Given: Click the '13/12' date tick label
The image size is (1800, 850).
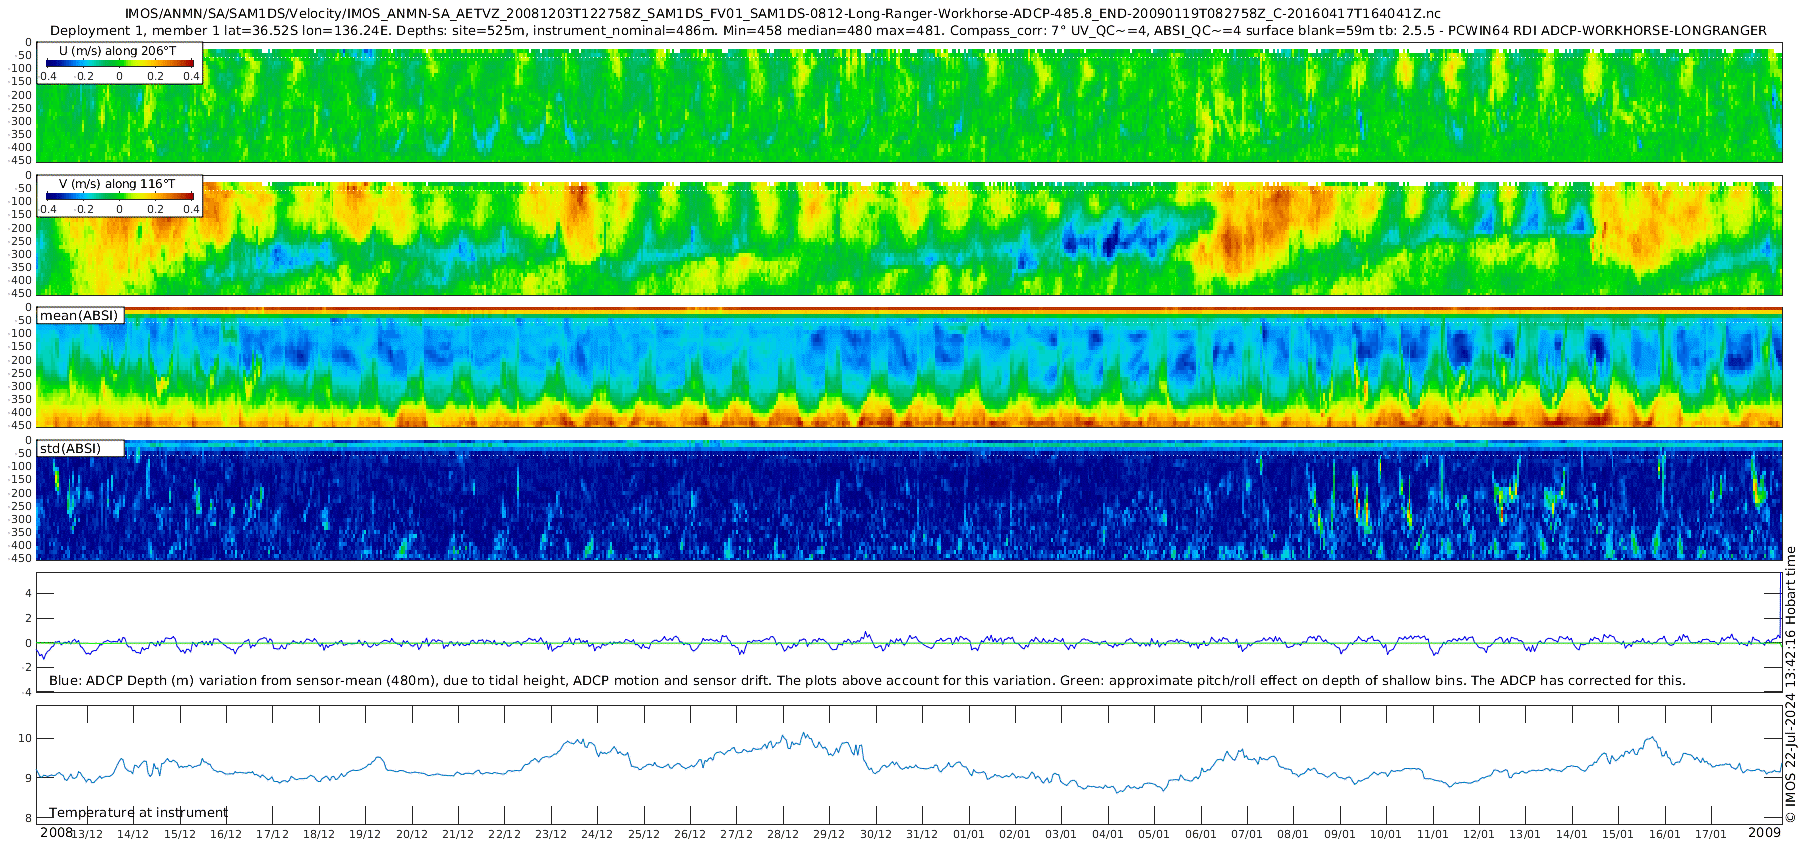Looking at the screenshot, I should pyautogui.click(x=86, y=835).
